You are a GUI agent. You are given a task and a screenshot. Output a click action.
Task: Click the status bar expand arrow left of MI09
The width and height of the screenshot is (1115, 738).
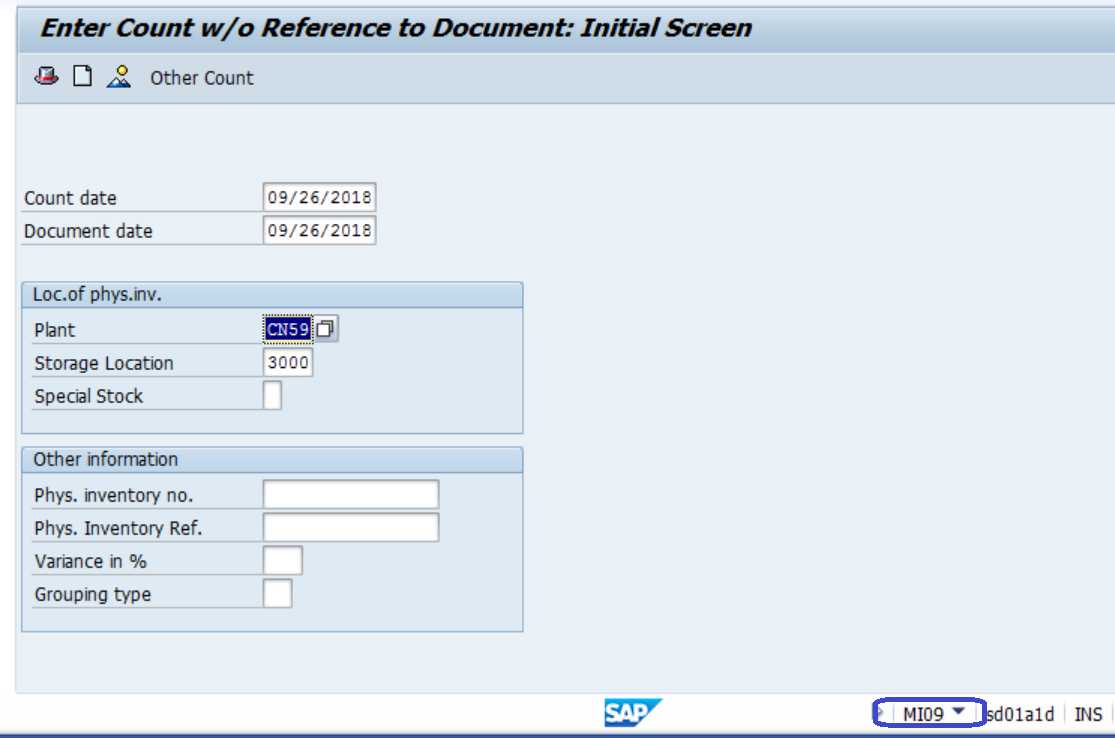click(x=880, y=712)
